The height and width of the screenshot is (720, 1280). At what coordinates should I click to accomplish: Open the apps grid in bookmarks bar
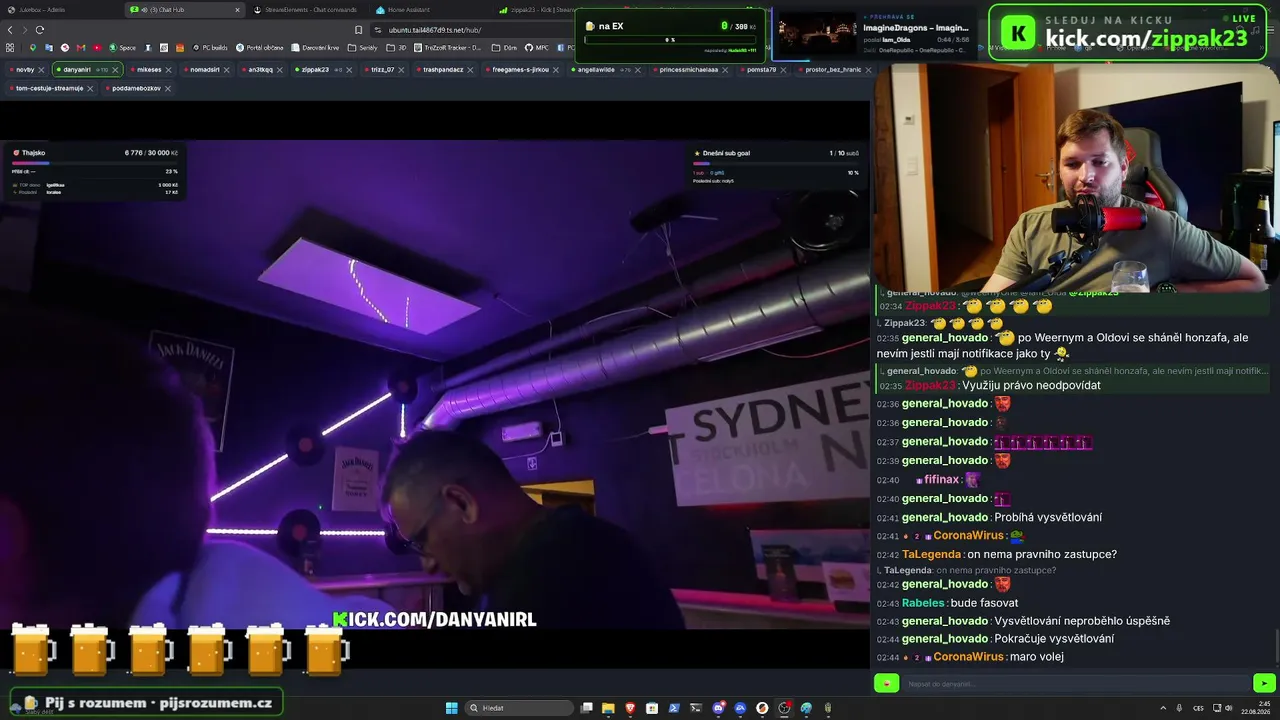click(x=10, y=47)
